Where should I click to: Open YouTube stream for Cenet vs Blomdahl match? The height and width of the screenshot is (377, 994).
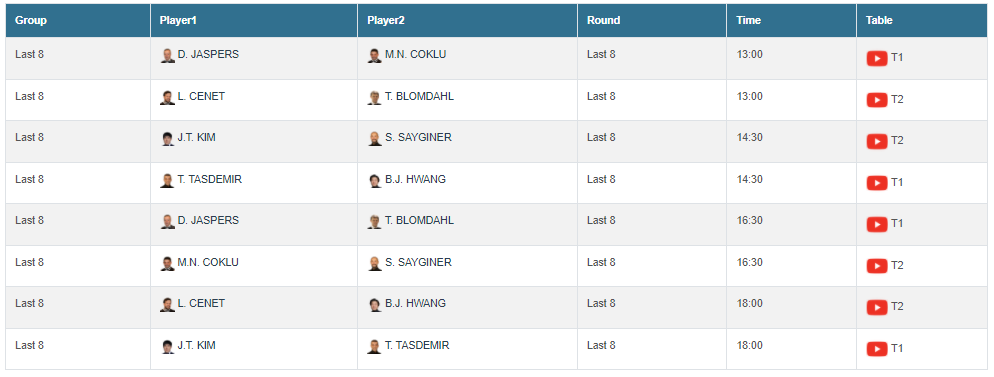click(877, 100)
